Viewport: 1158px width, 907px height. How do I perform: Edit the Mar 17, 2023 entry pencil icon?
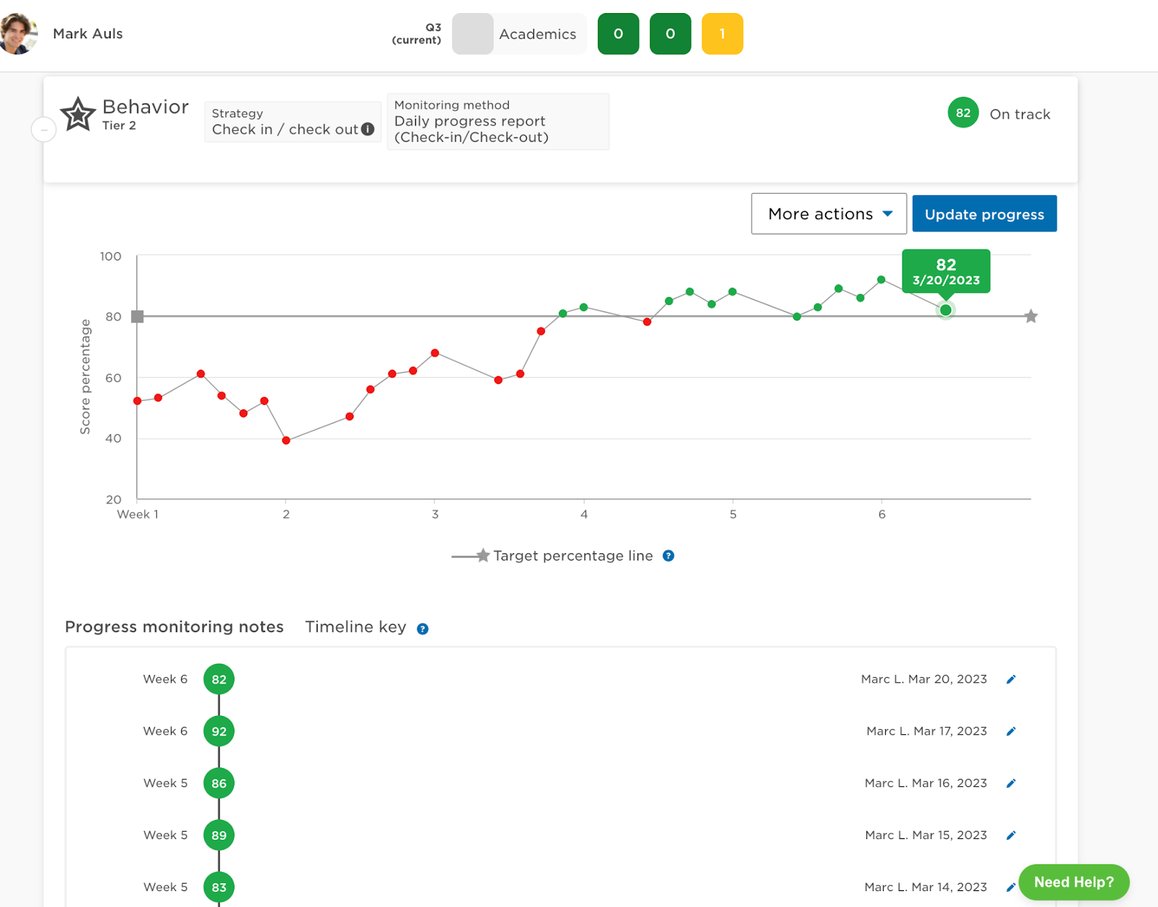click(1010, 732)
